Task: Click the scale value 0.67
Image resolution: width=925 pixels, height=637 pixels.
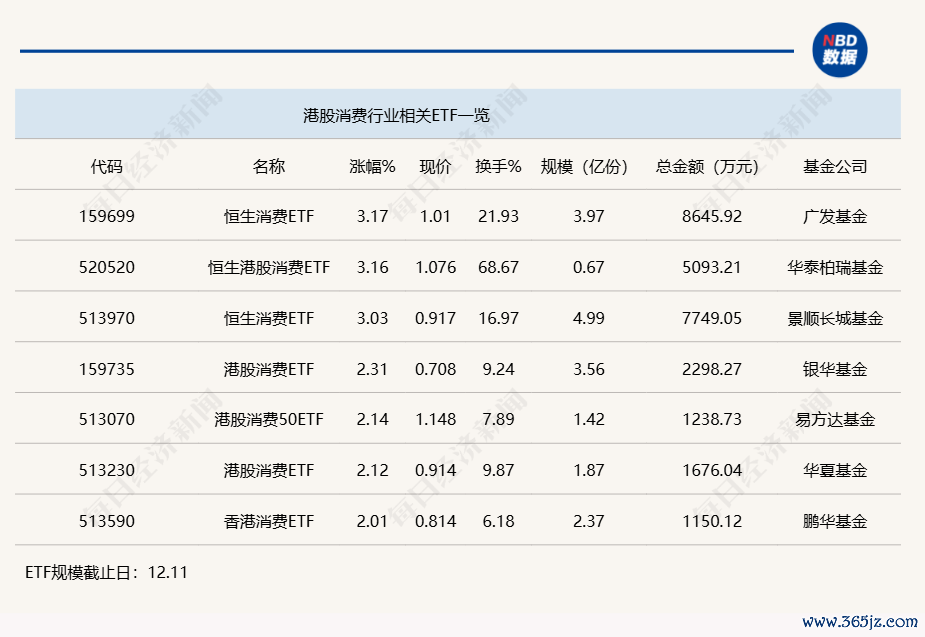Action: pyautogui.click(x=589, y=267)
